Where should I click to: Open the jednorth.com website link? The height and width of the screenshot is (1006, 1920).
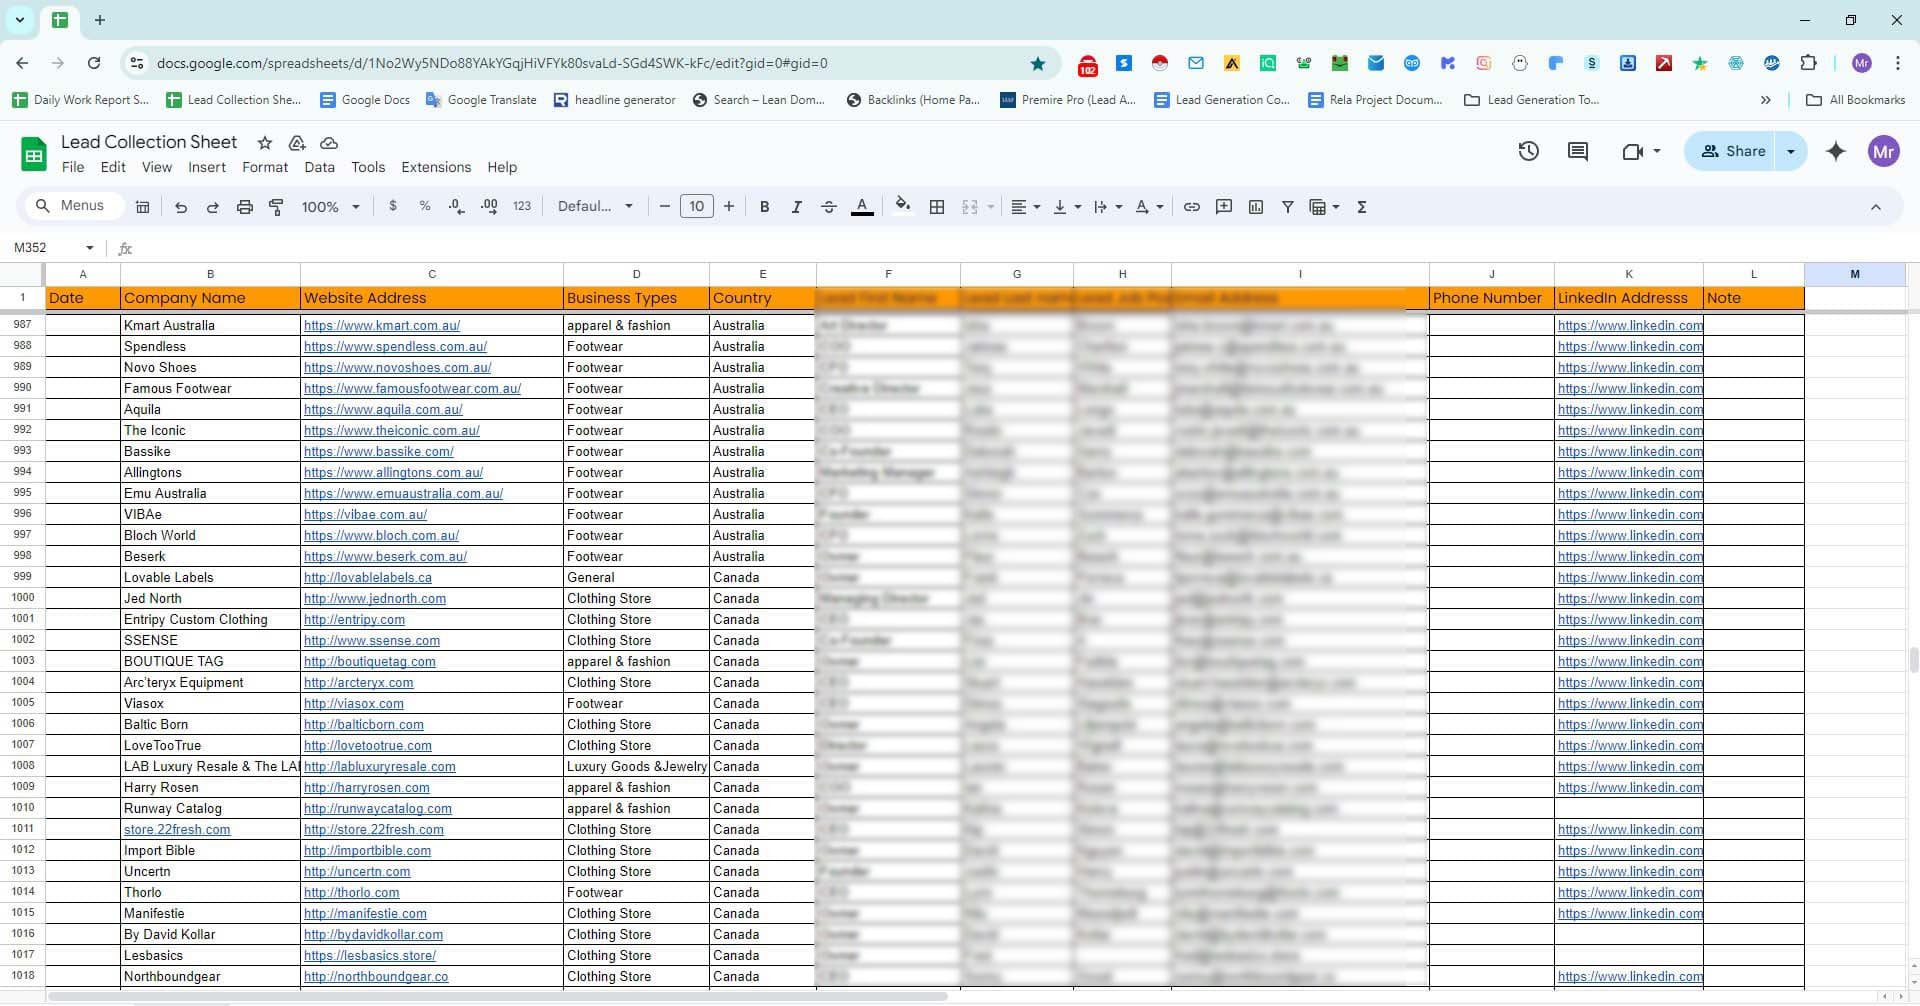(375, 599)
